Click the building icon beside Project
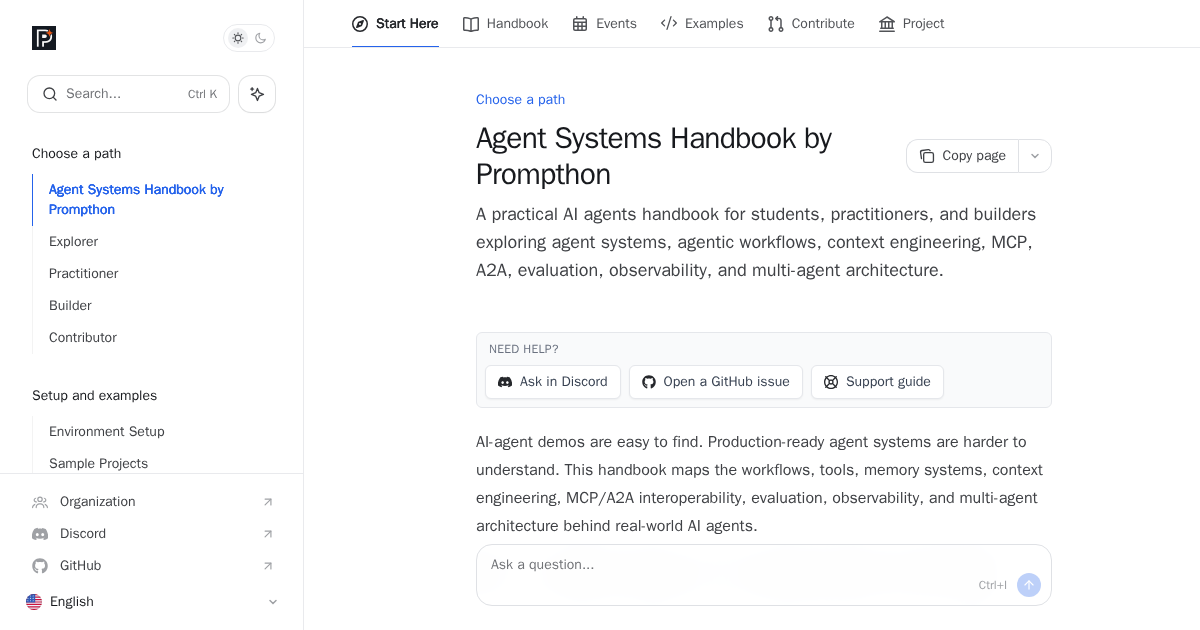The image size is (1200, 630). [x=887, y=24]
